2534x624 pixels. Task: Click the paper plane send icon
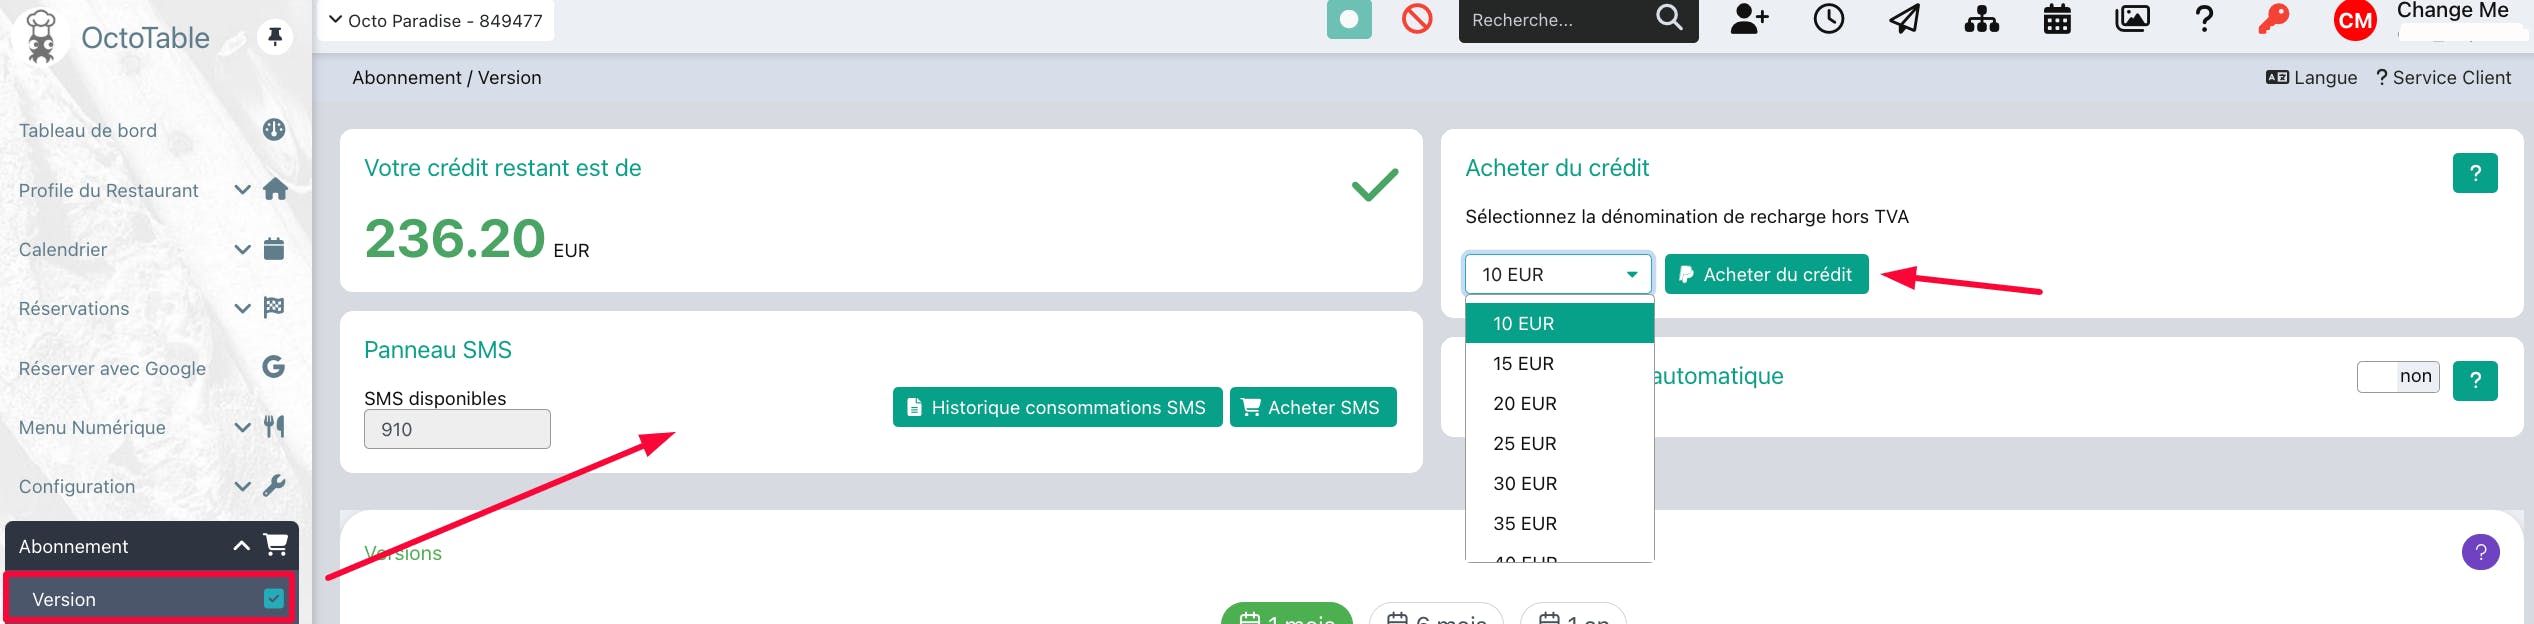pyautogui.click(x=1904, y=19)
